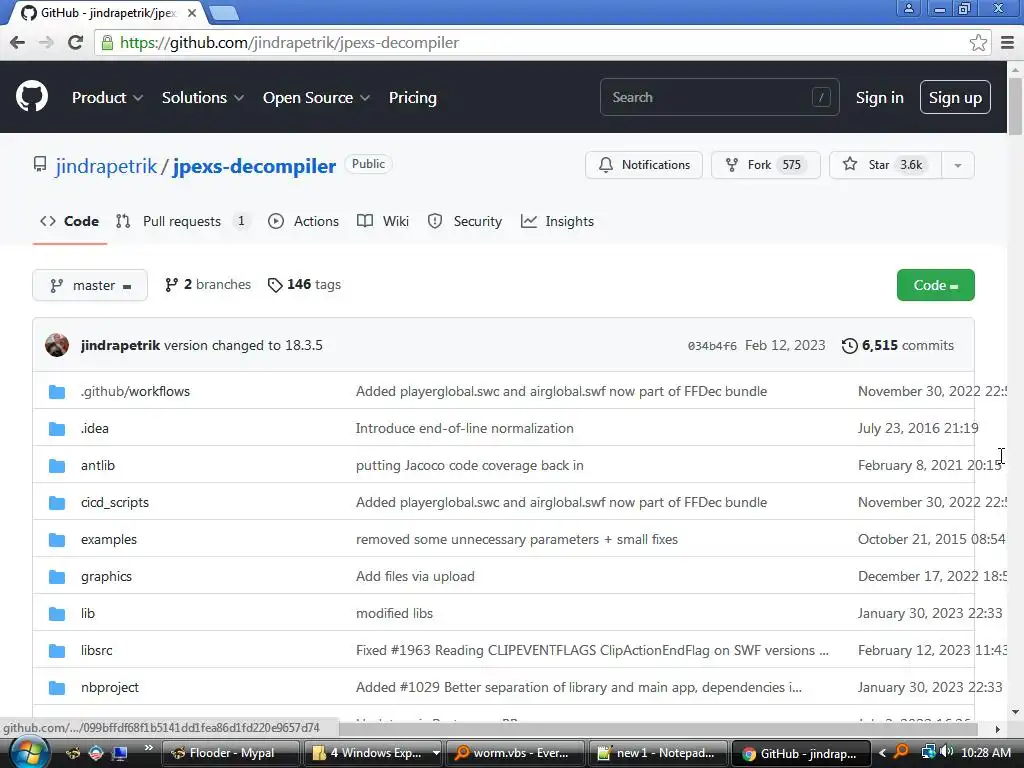1024x768 pixels.
Task: Click the folder icon for .github/workflows
Action: click(57, 392)
